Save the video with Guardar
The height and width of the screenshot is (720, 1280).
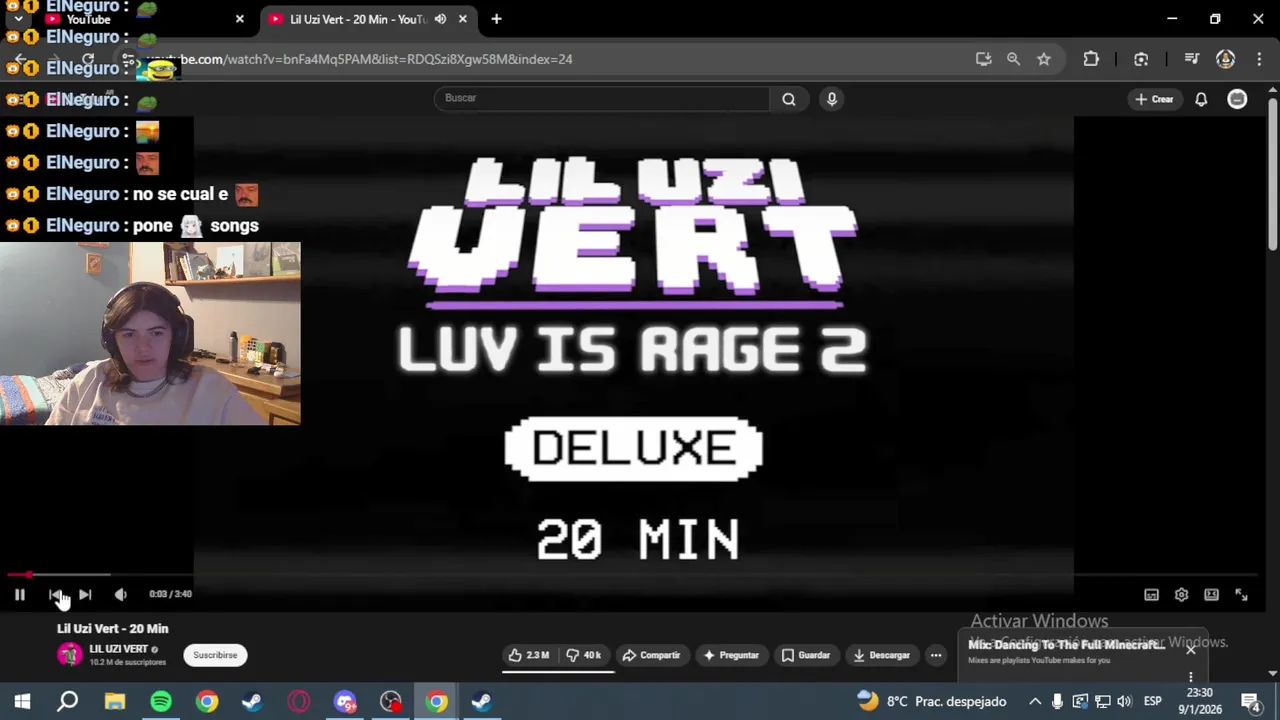click(806, 655)
